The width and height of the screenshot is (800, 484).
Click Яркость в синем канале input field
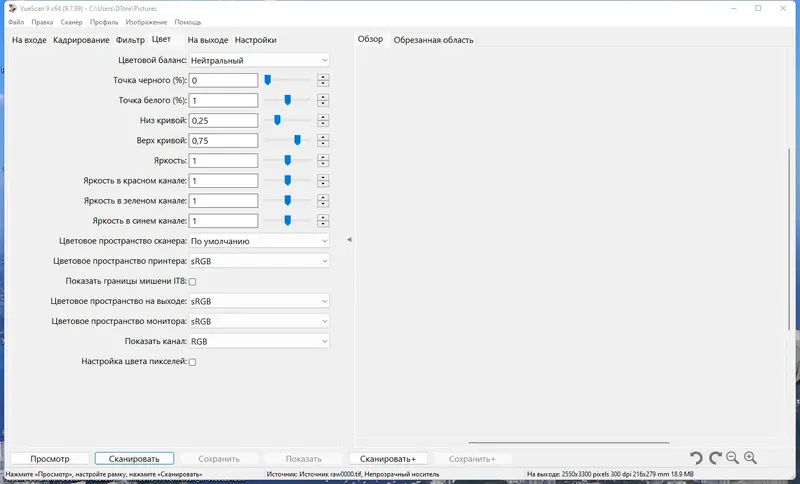(x=223, y=221)
